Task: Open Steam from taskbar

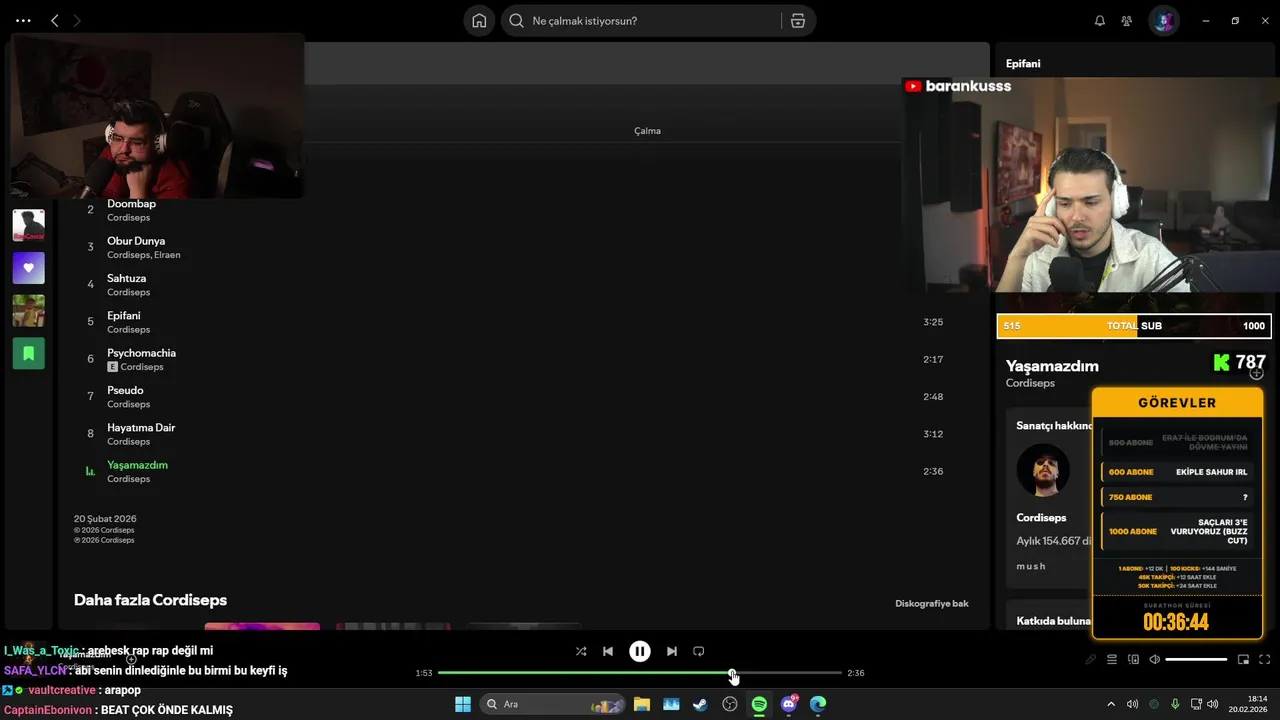Action: tap(700, 704)
